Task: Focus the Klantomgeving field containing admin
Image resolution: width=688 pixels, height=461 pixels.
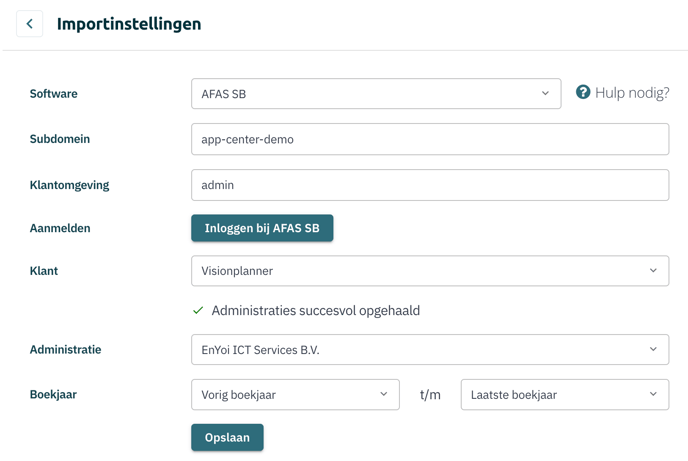Action: tap(430, 185)
